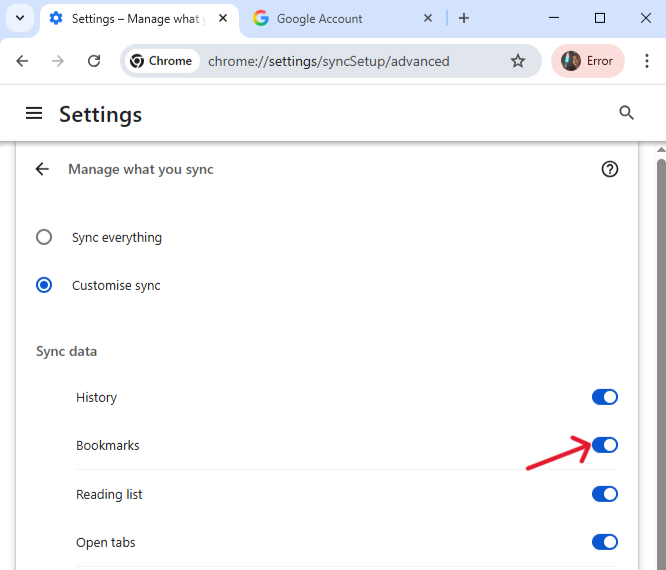The height and width of the screenshot is (570, 666).
Task: Switch to the Settings tab
Action: click(138, 19)
